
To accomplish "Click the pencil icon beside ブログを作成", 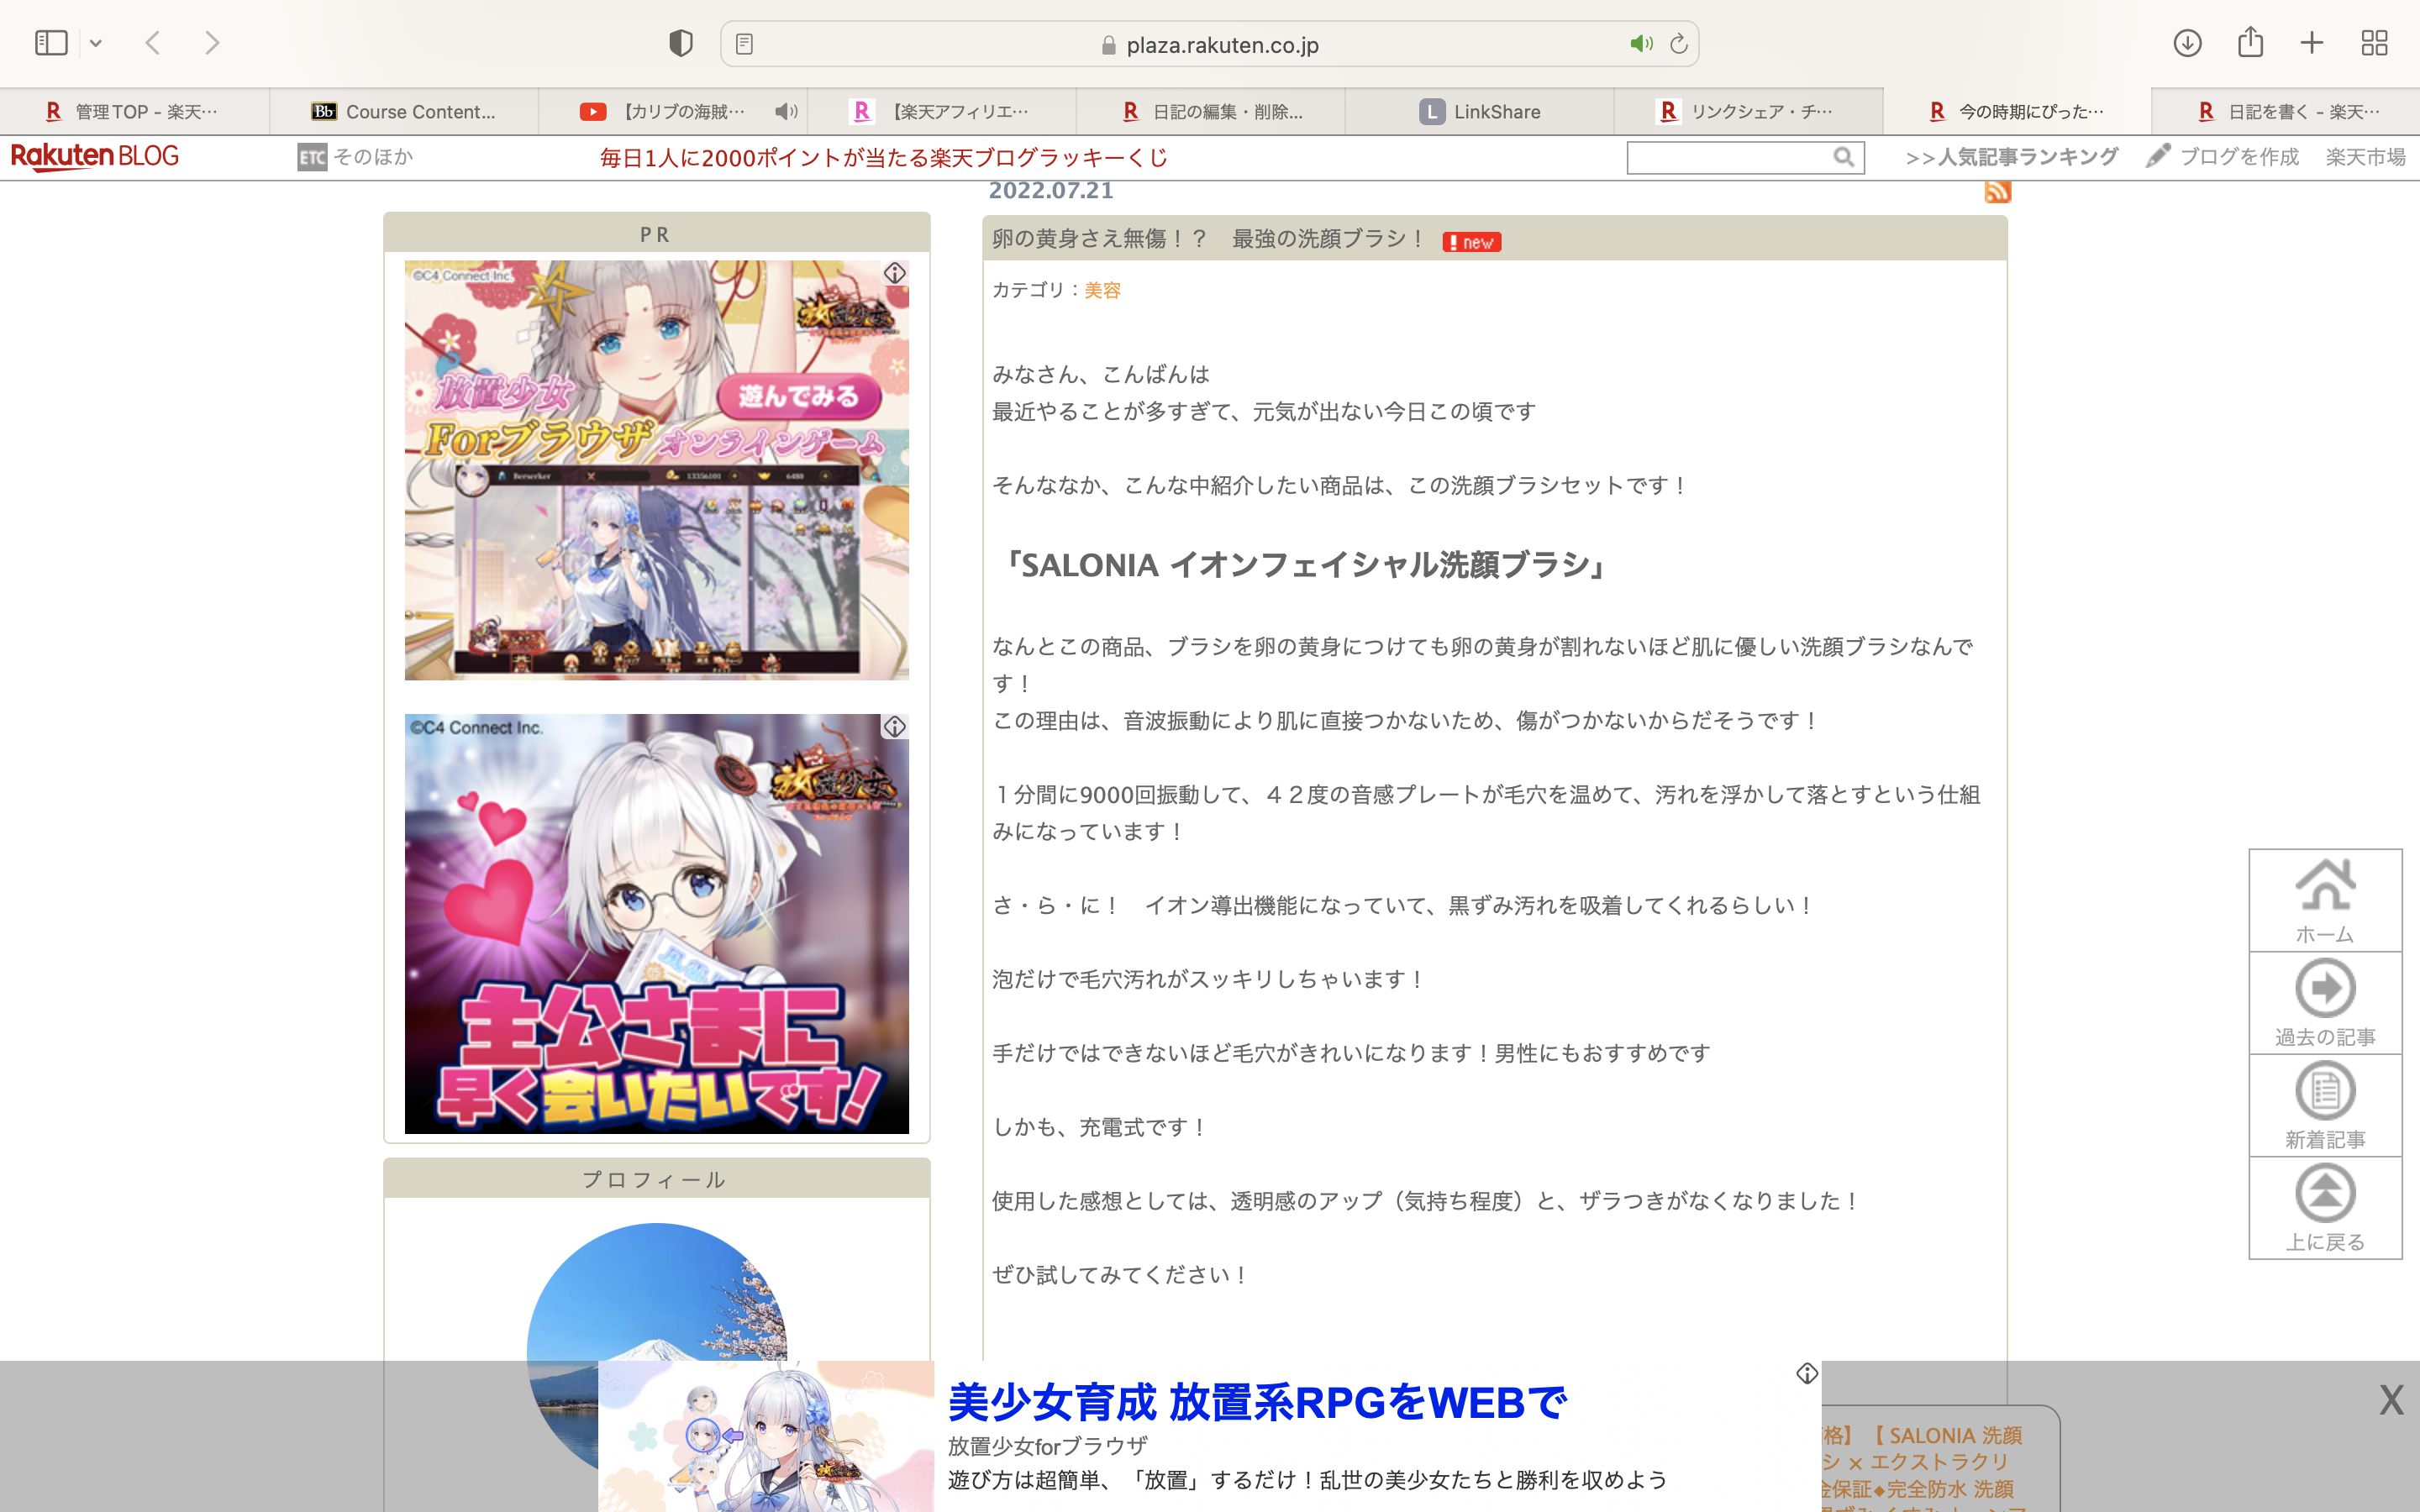I will (2158, 156).
